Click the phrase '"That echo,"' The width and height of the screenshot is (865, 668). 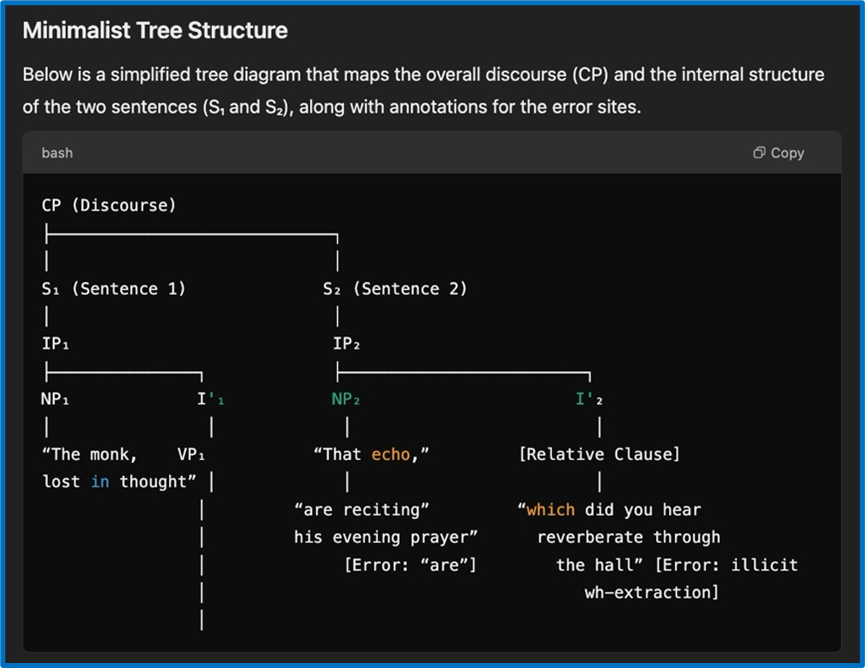click(x=371, y=455)
